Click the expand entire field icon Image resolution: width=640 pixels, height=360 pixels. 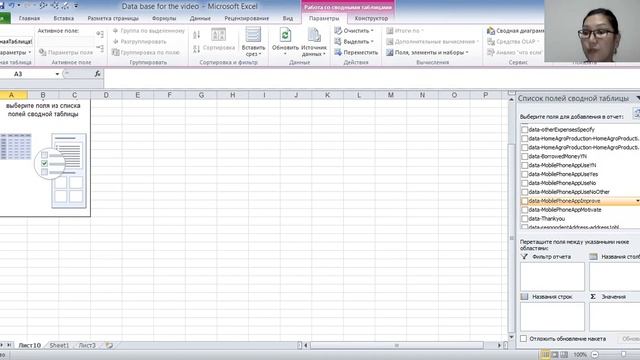[x=100, y=34]
